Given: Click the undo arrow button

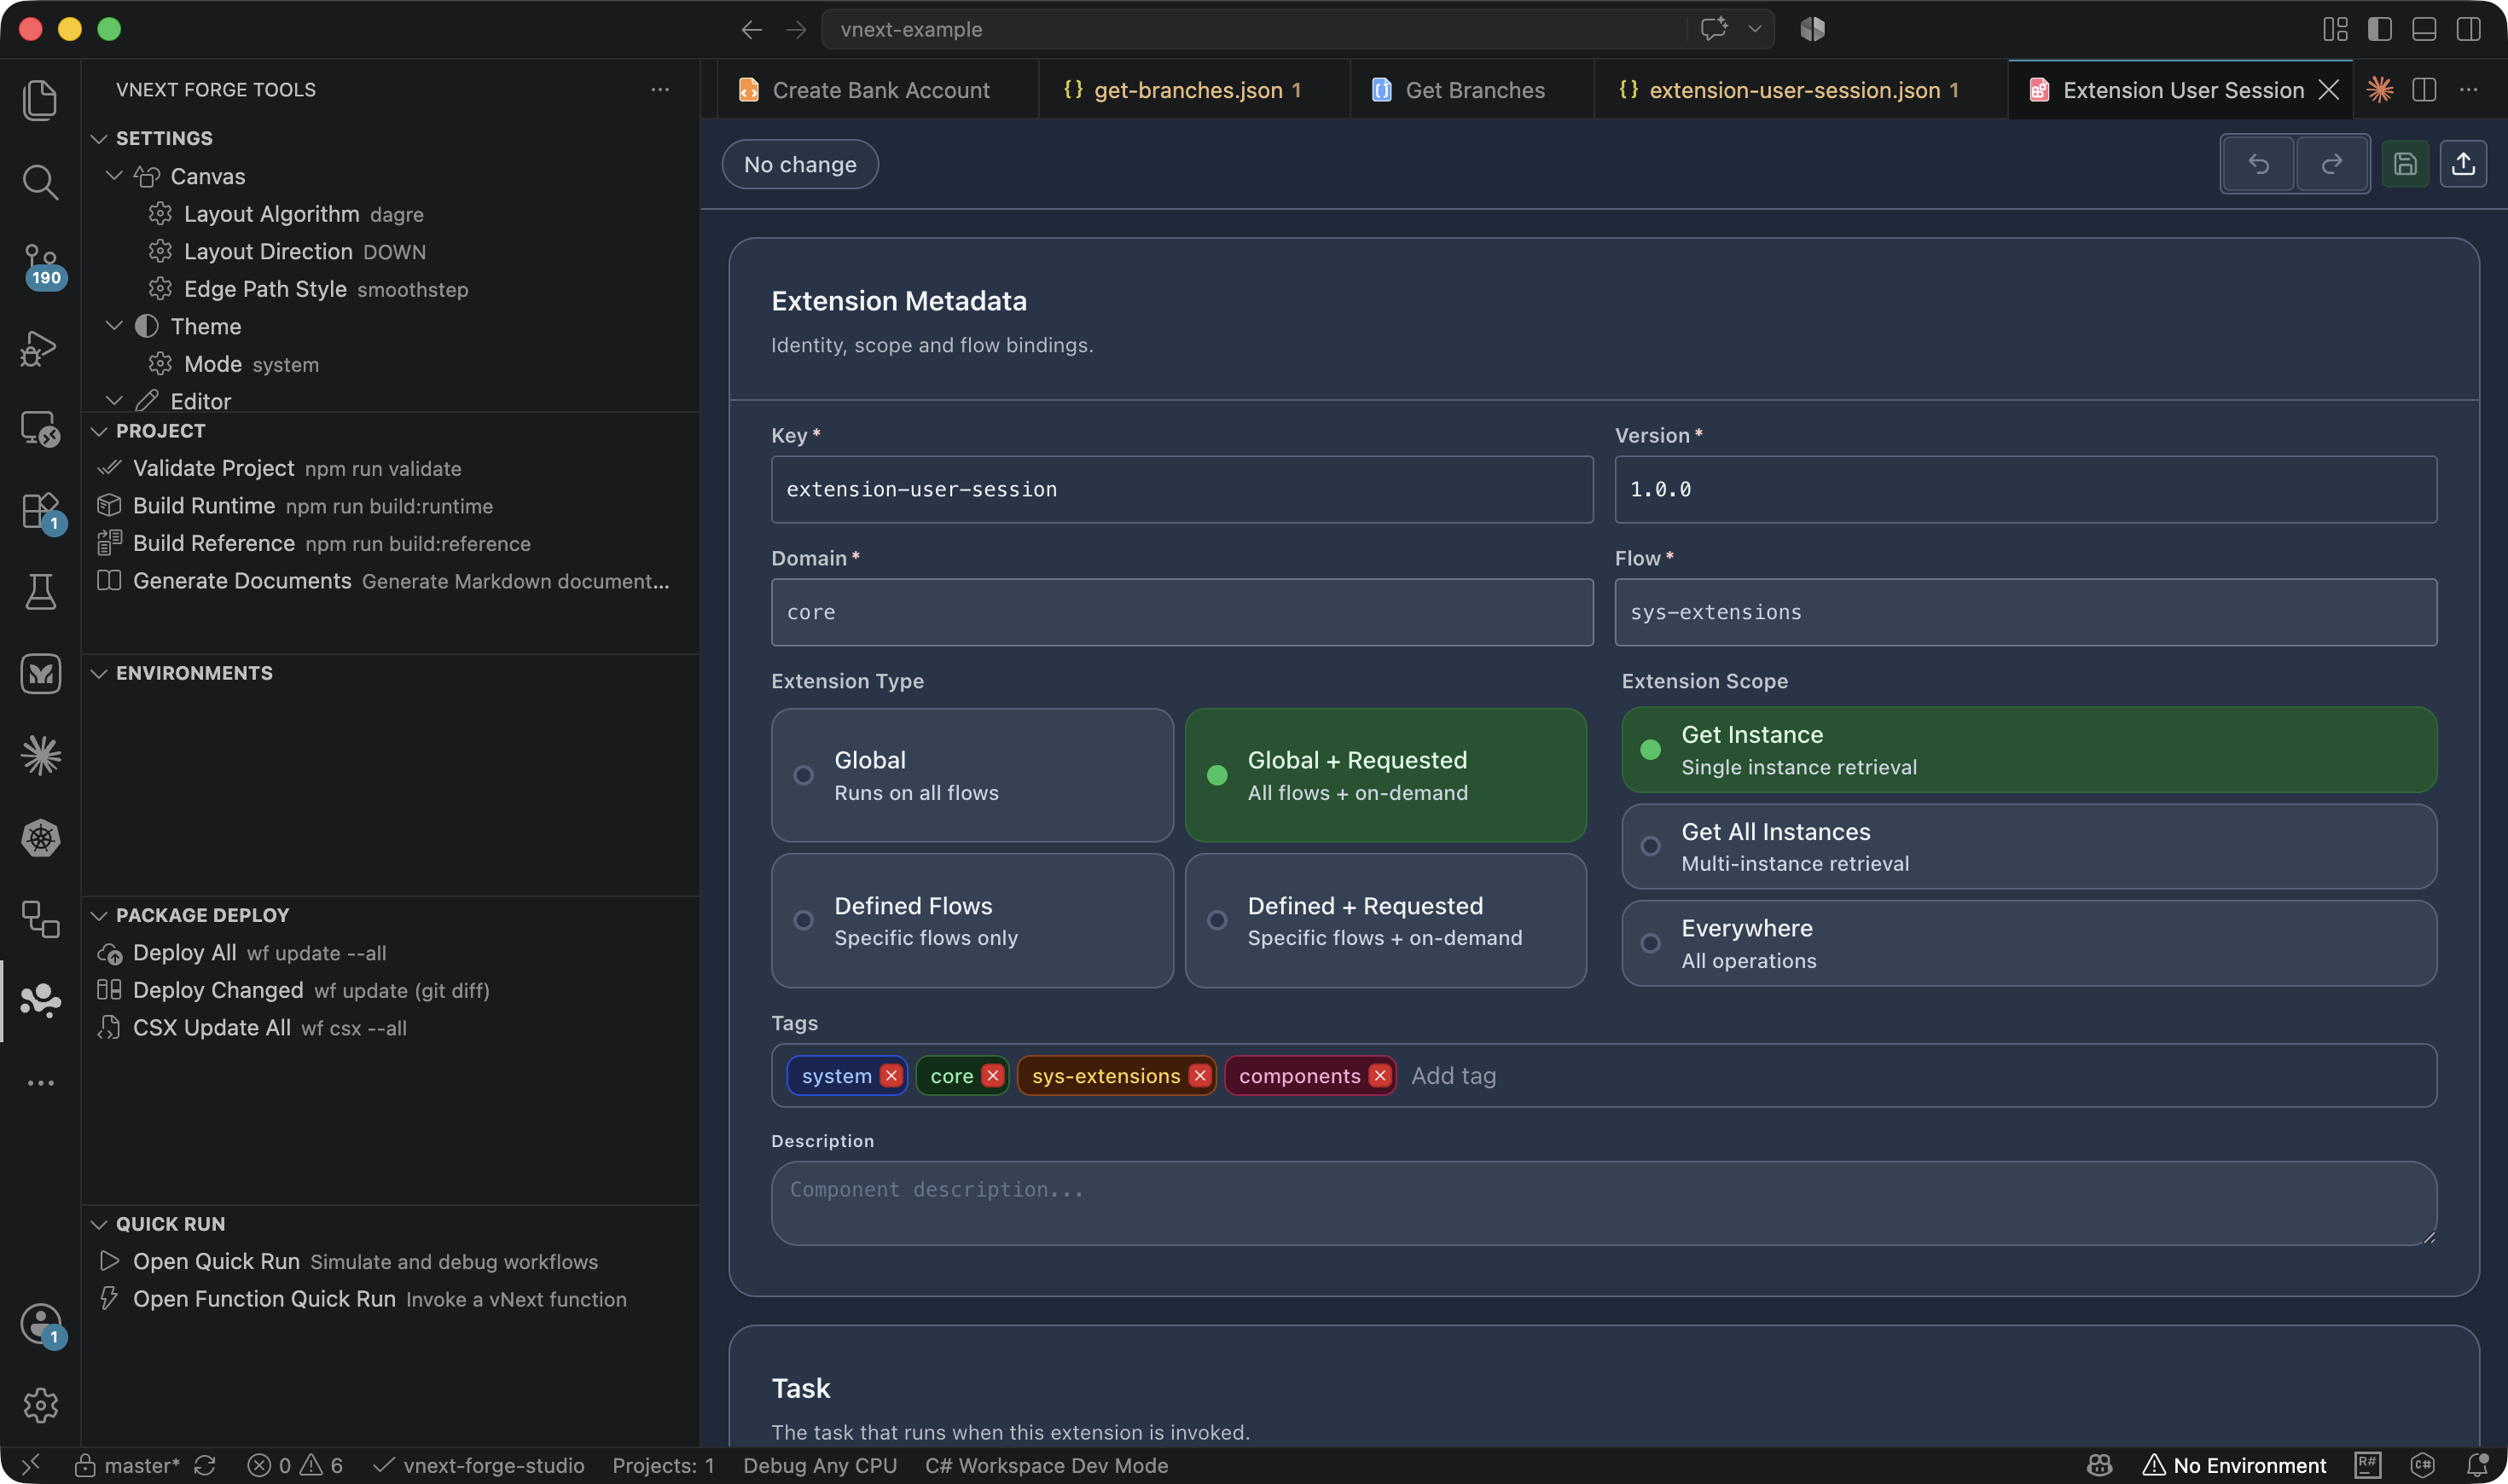Looking at the screenshot, I should pyautogui.click(x=2258, y=164).
